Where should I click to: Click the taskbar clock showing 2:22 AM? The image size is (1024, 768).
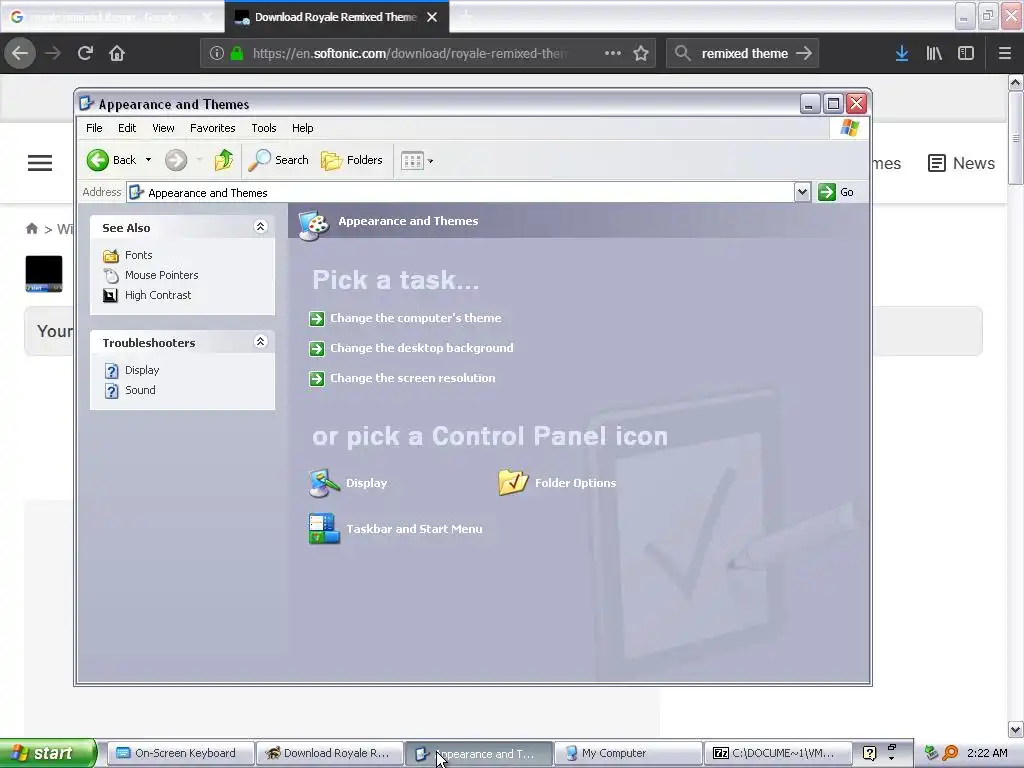point(987,753)
